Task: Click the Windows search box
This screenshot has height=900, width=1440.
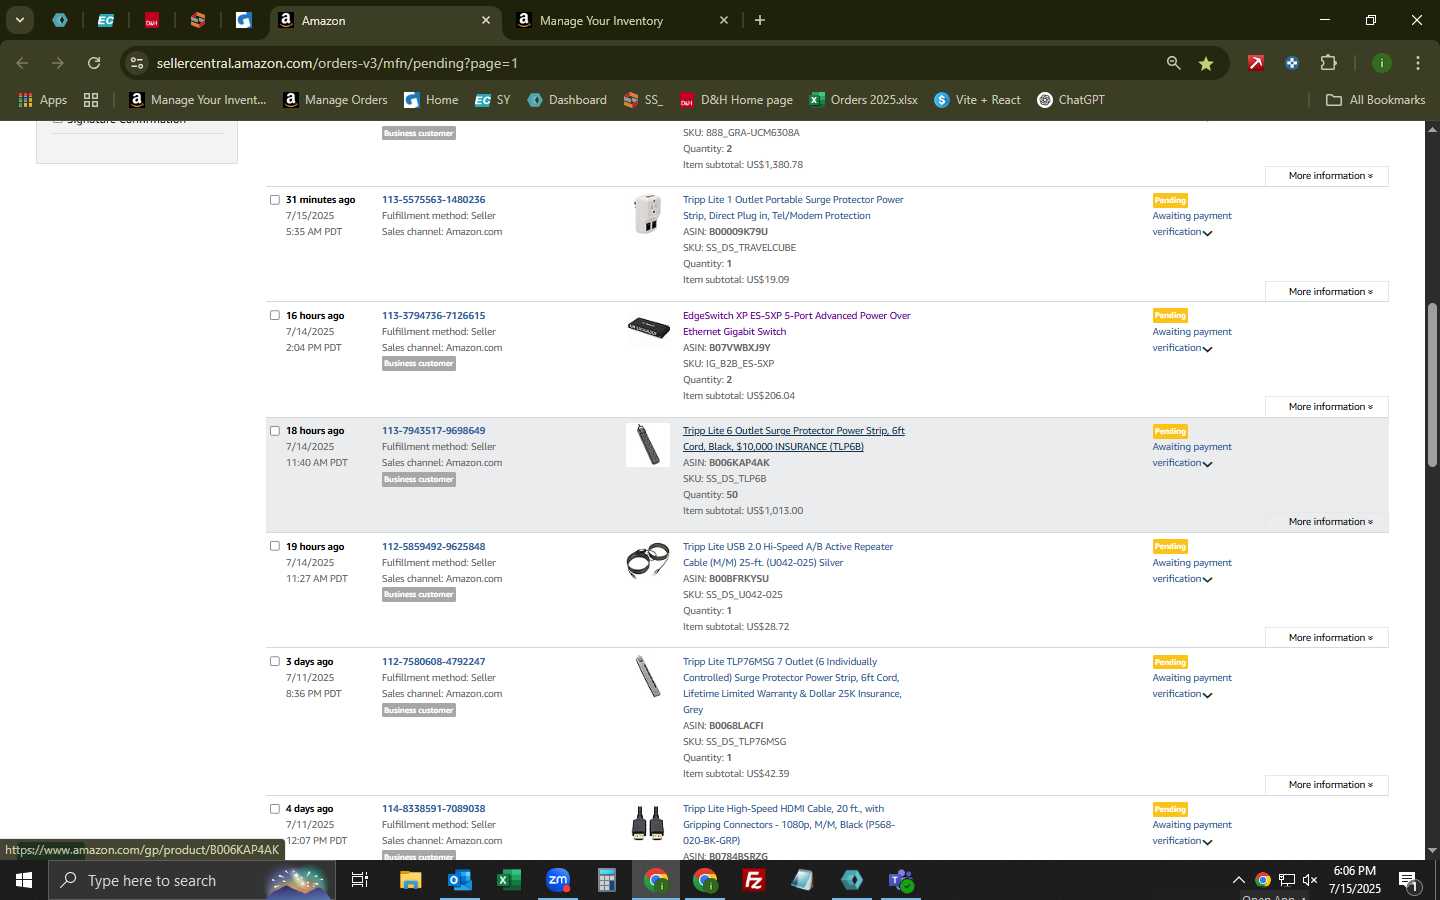Action: pyautogui.click(x=190, y=880)
